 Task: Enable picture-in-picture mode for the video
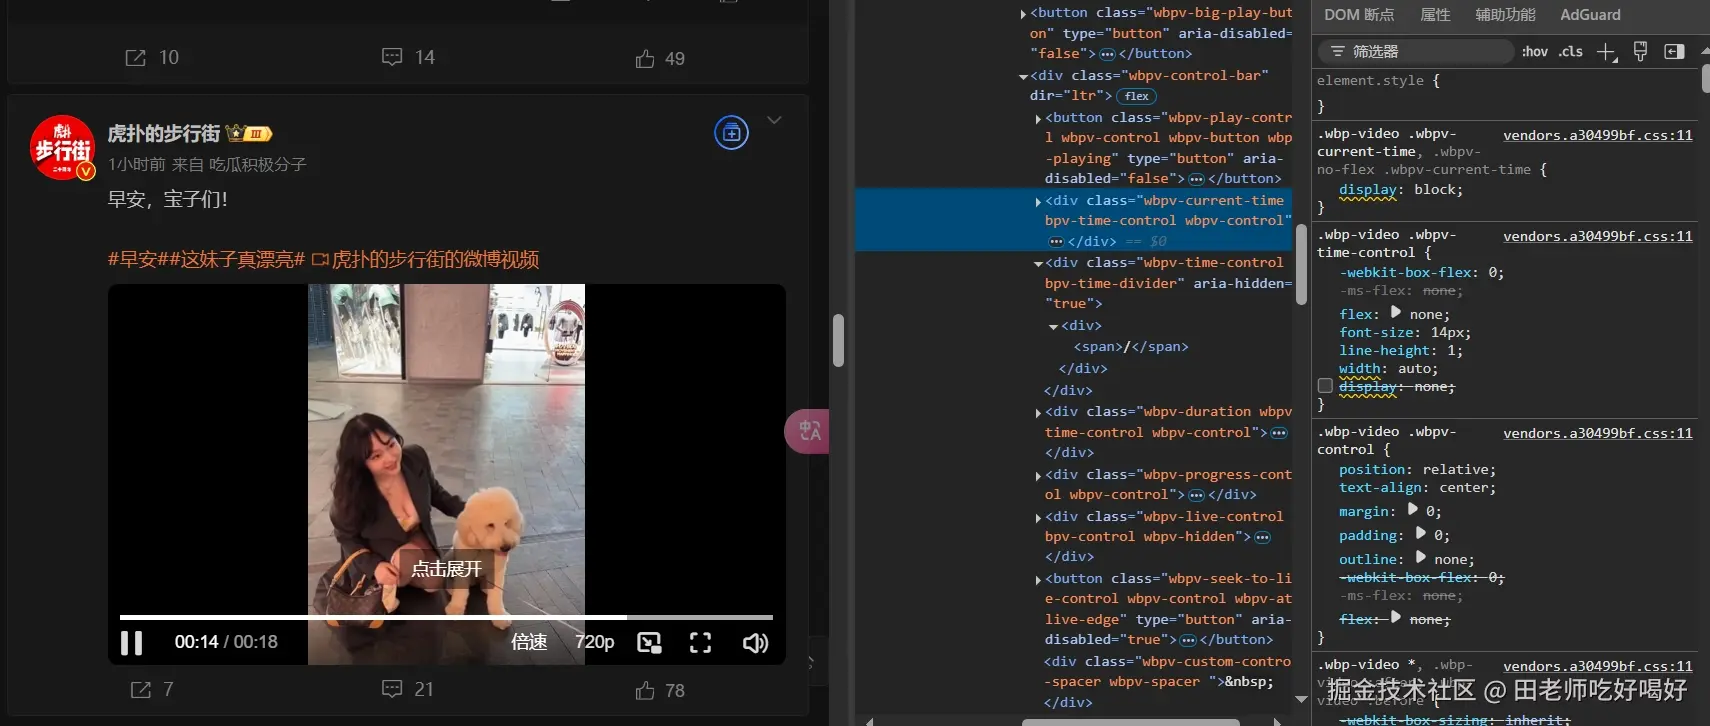(649, 643)
